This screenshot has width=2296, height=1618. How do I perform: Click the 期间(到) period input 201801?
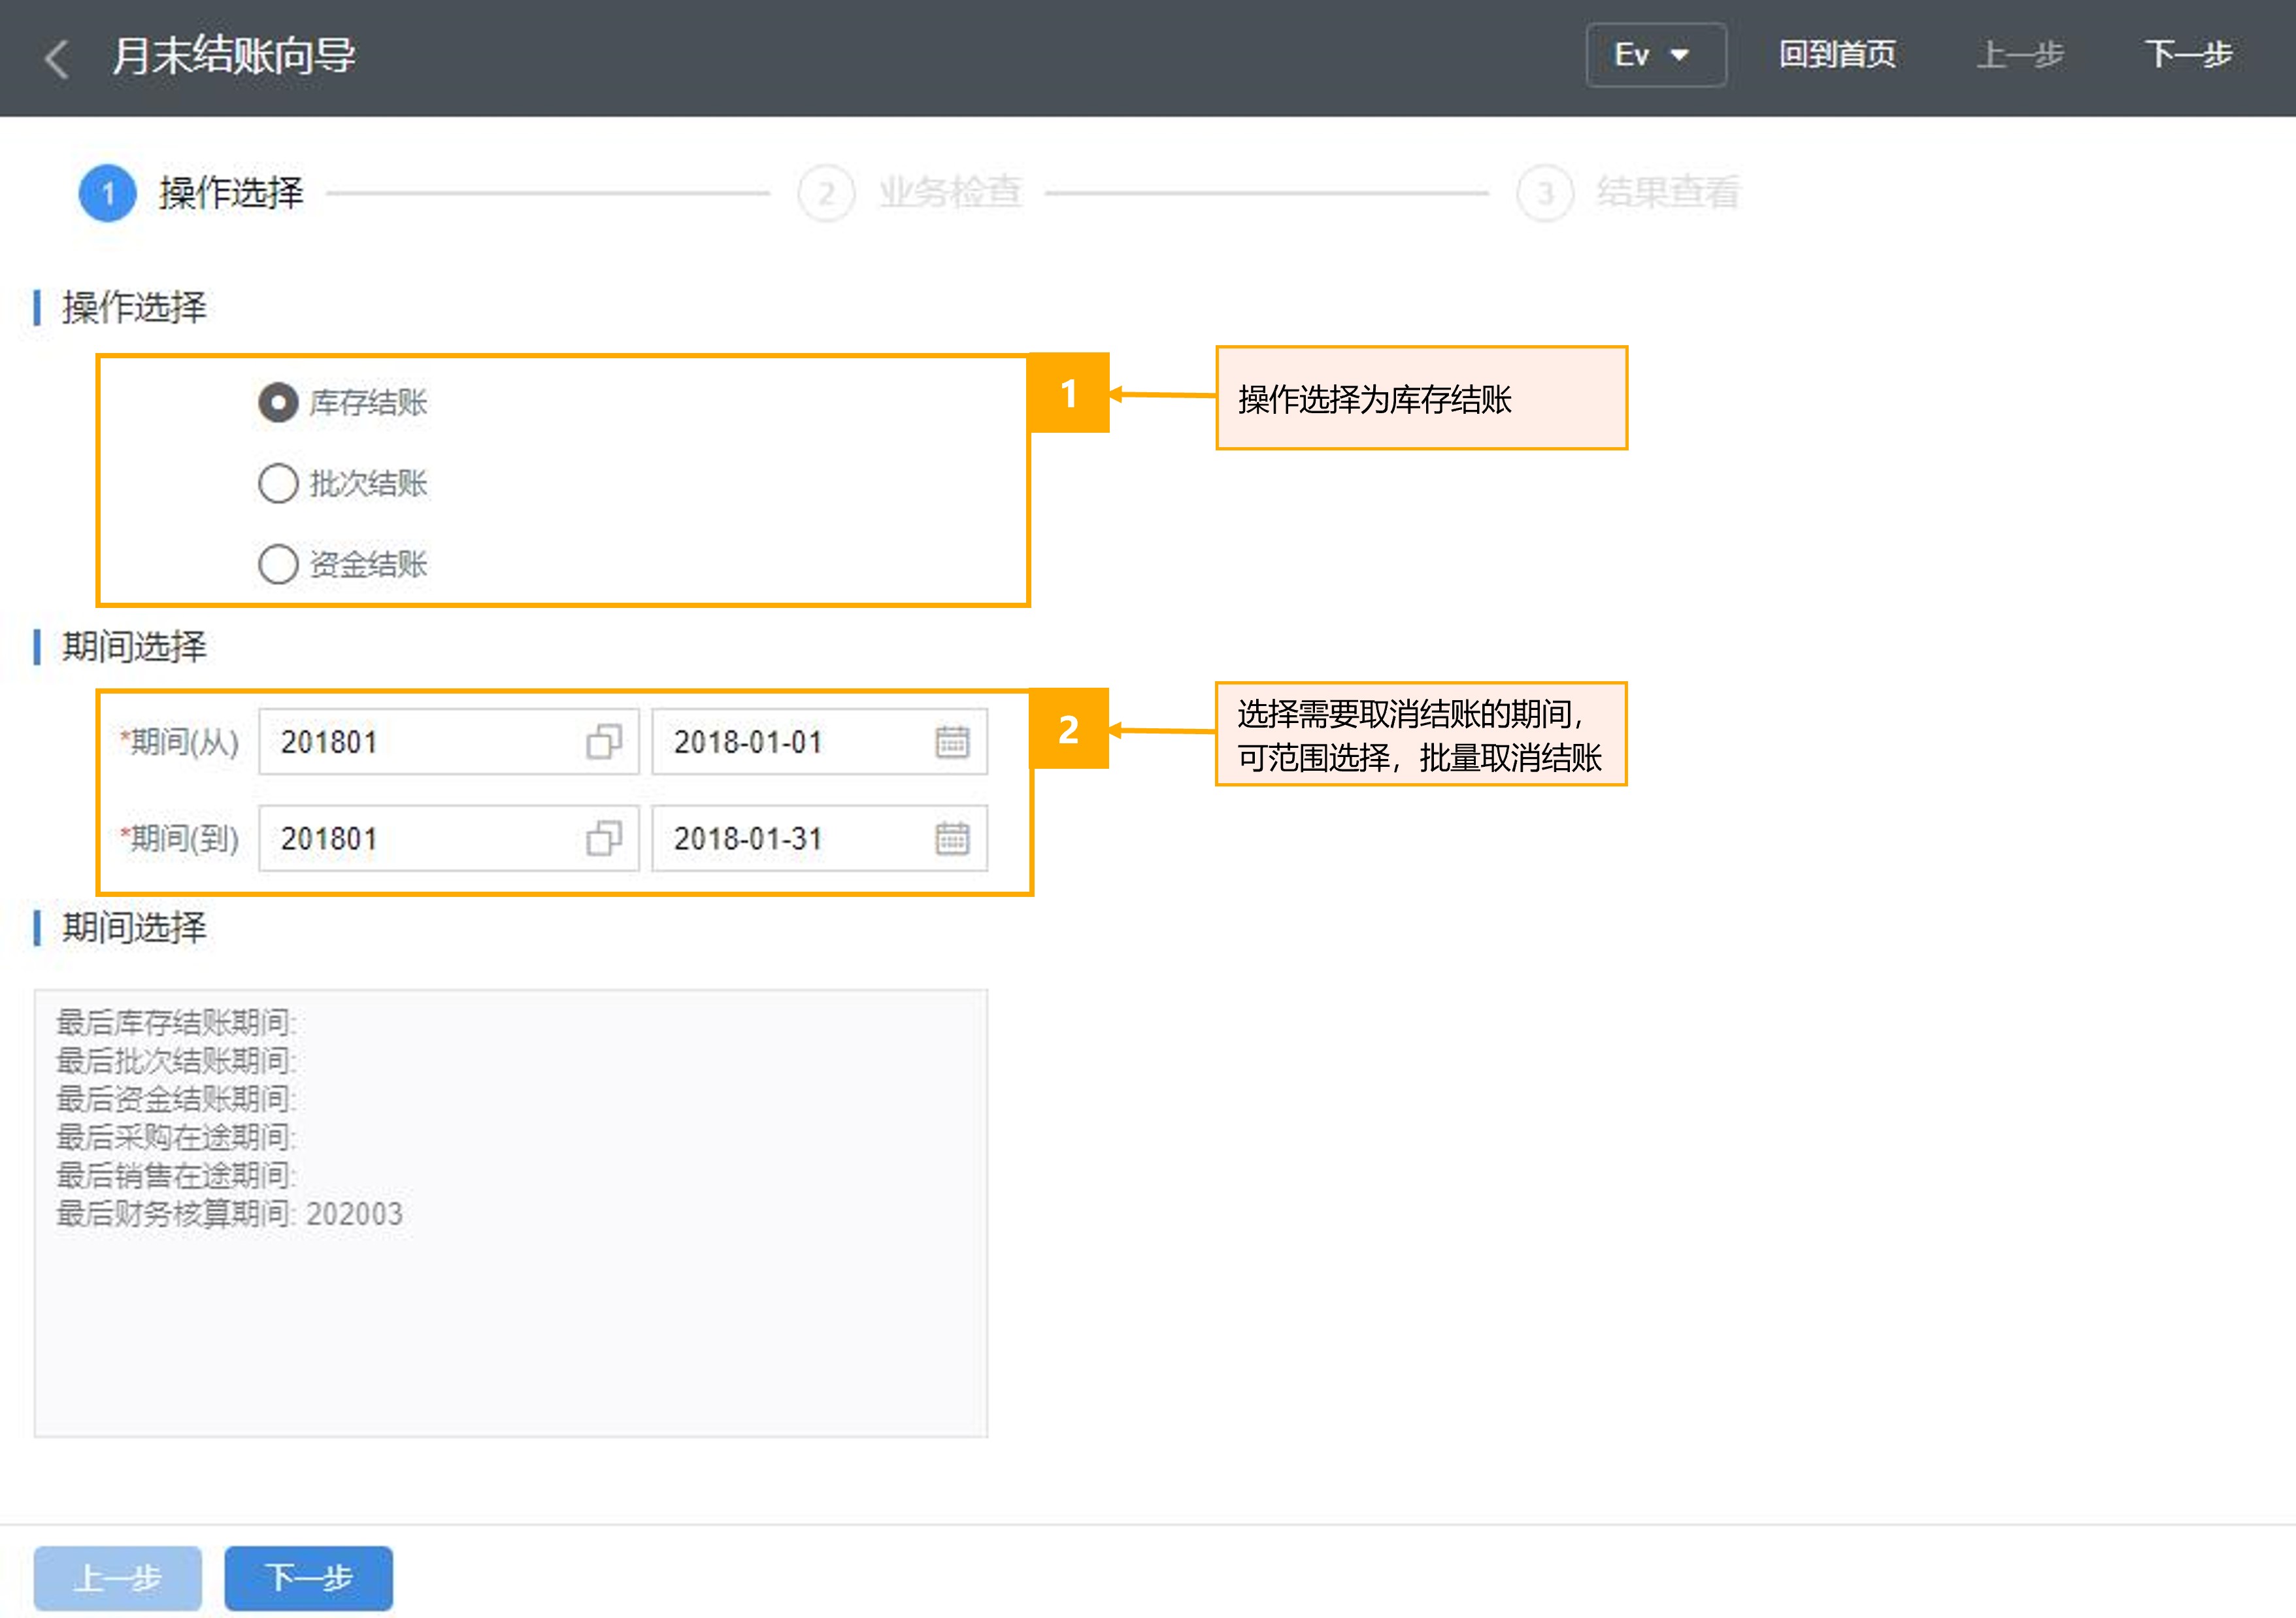pos(448,838)
